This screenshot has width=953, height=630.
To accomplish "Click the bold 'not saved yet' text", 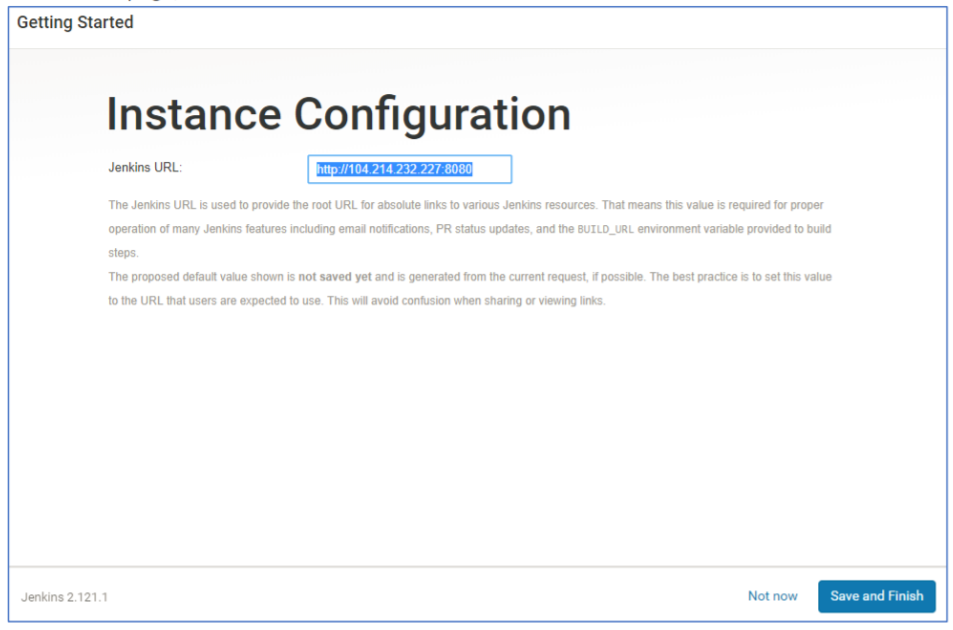I will coord(335,277).
